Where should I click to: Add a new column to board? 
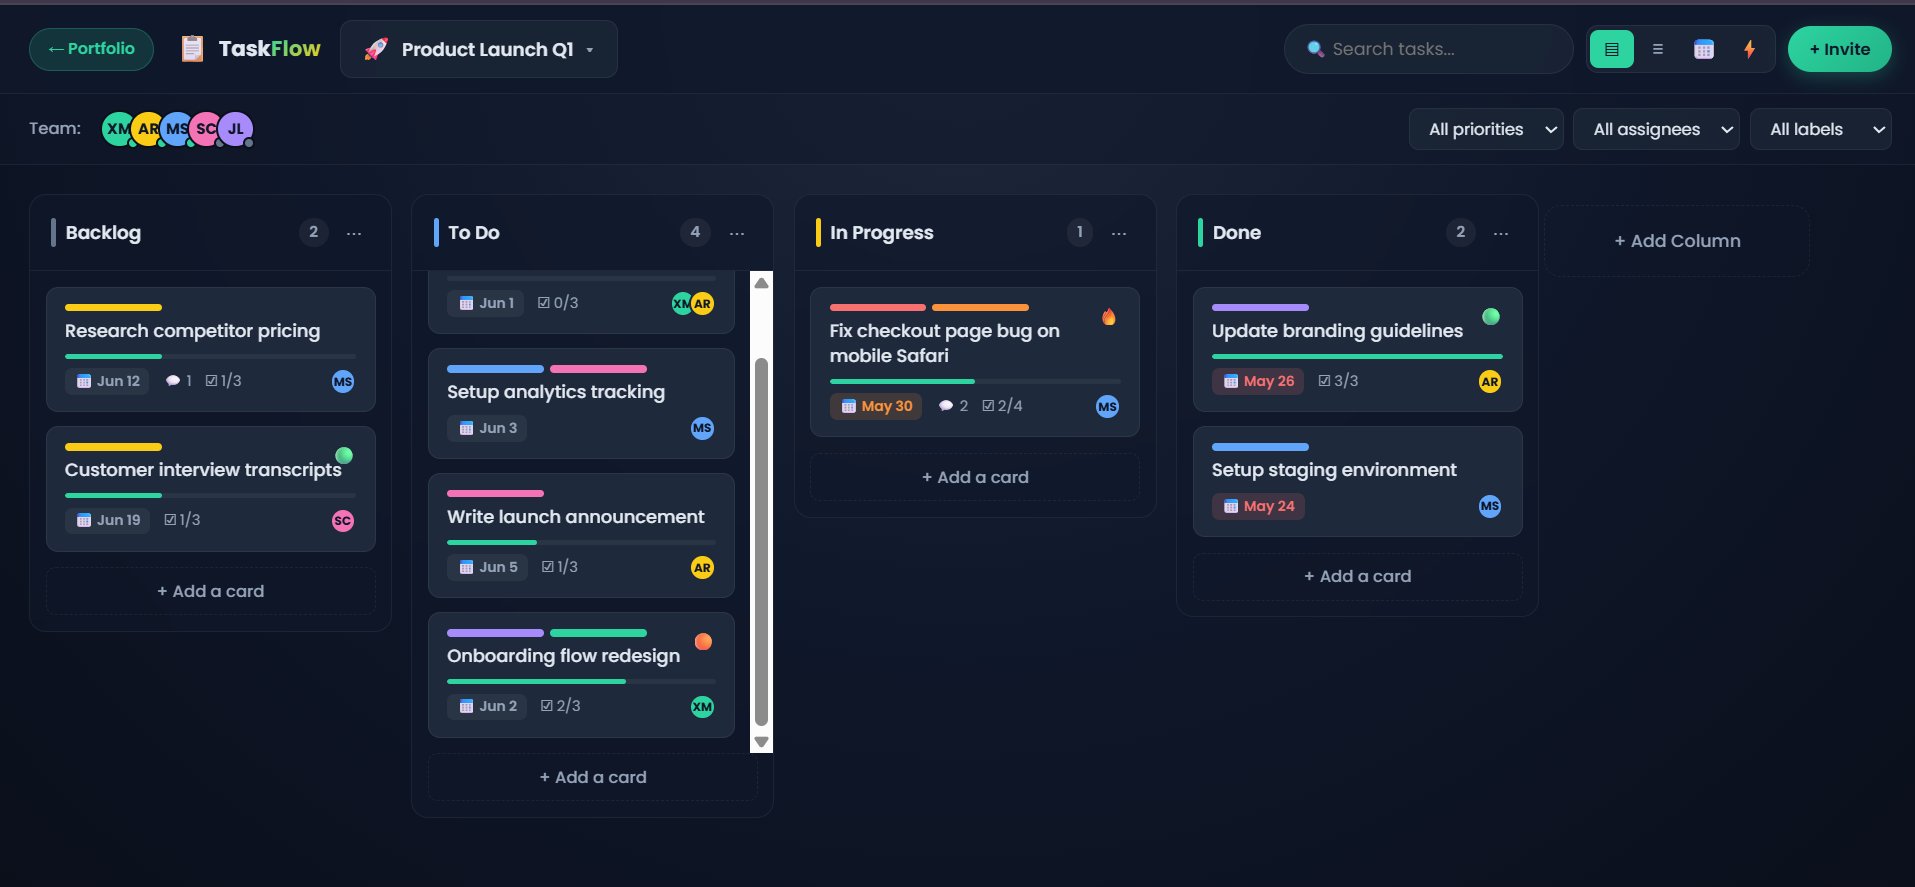pyautogui.click(x=1677, y=241)
